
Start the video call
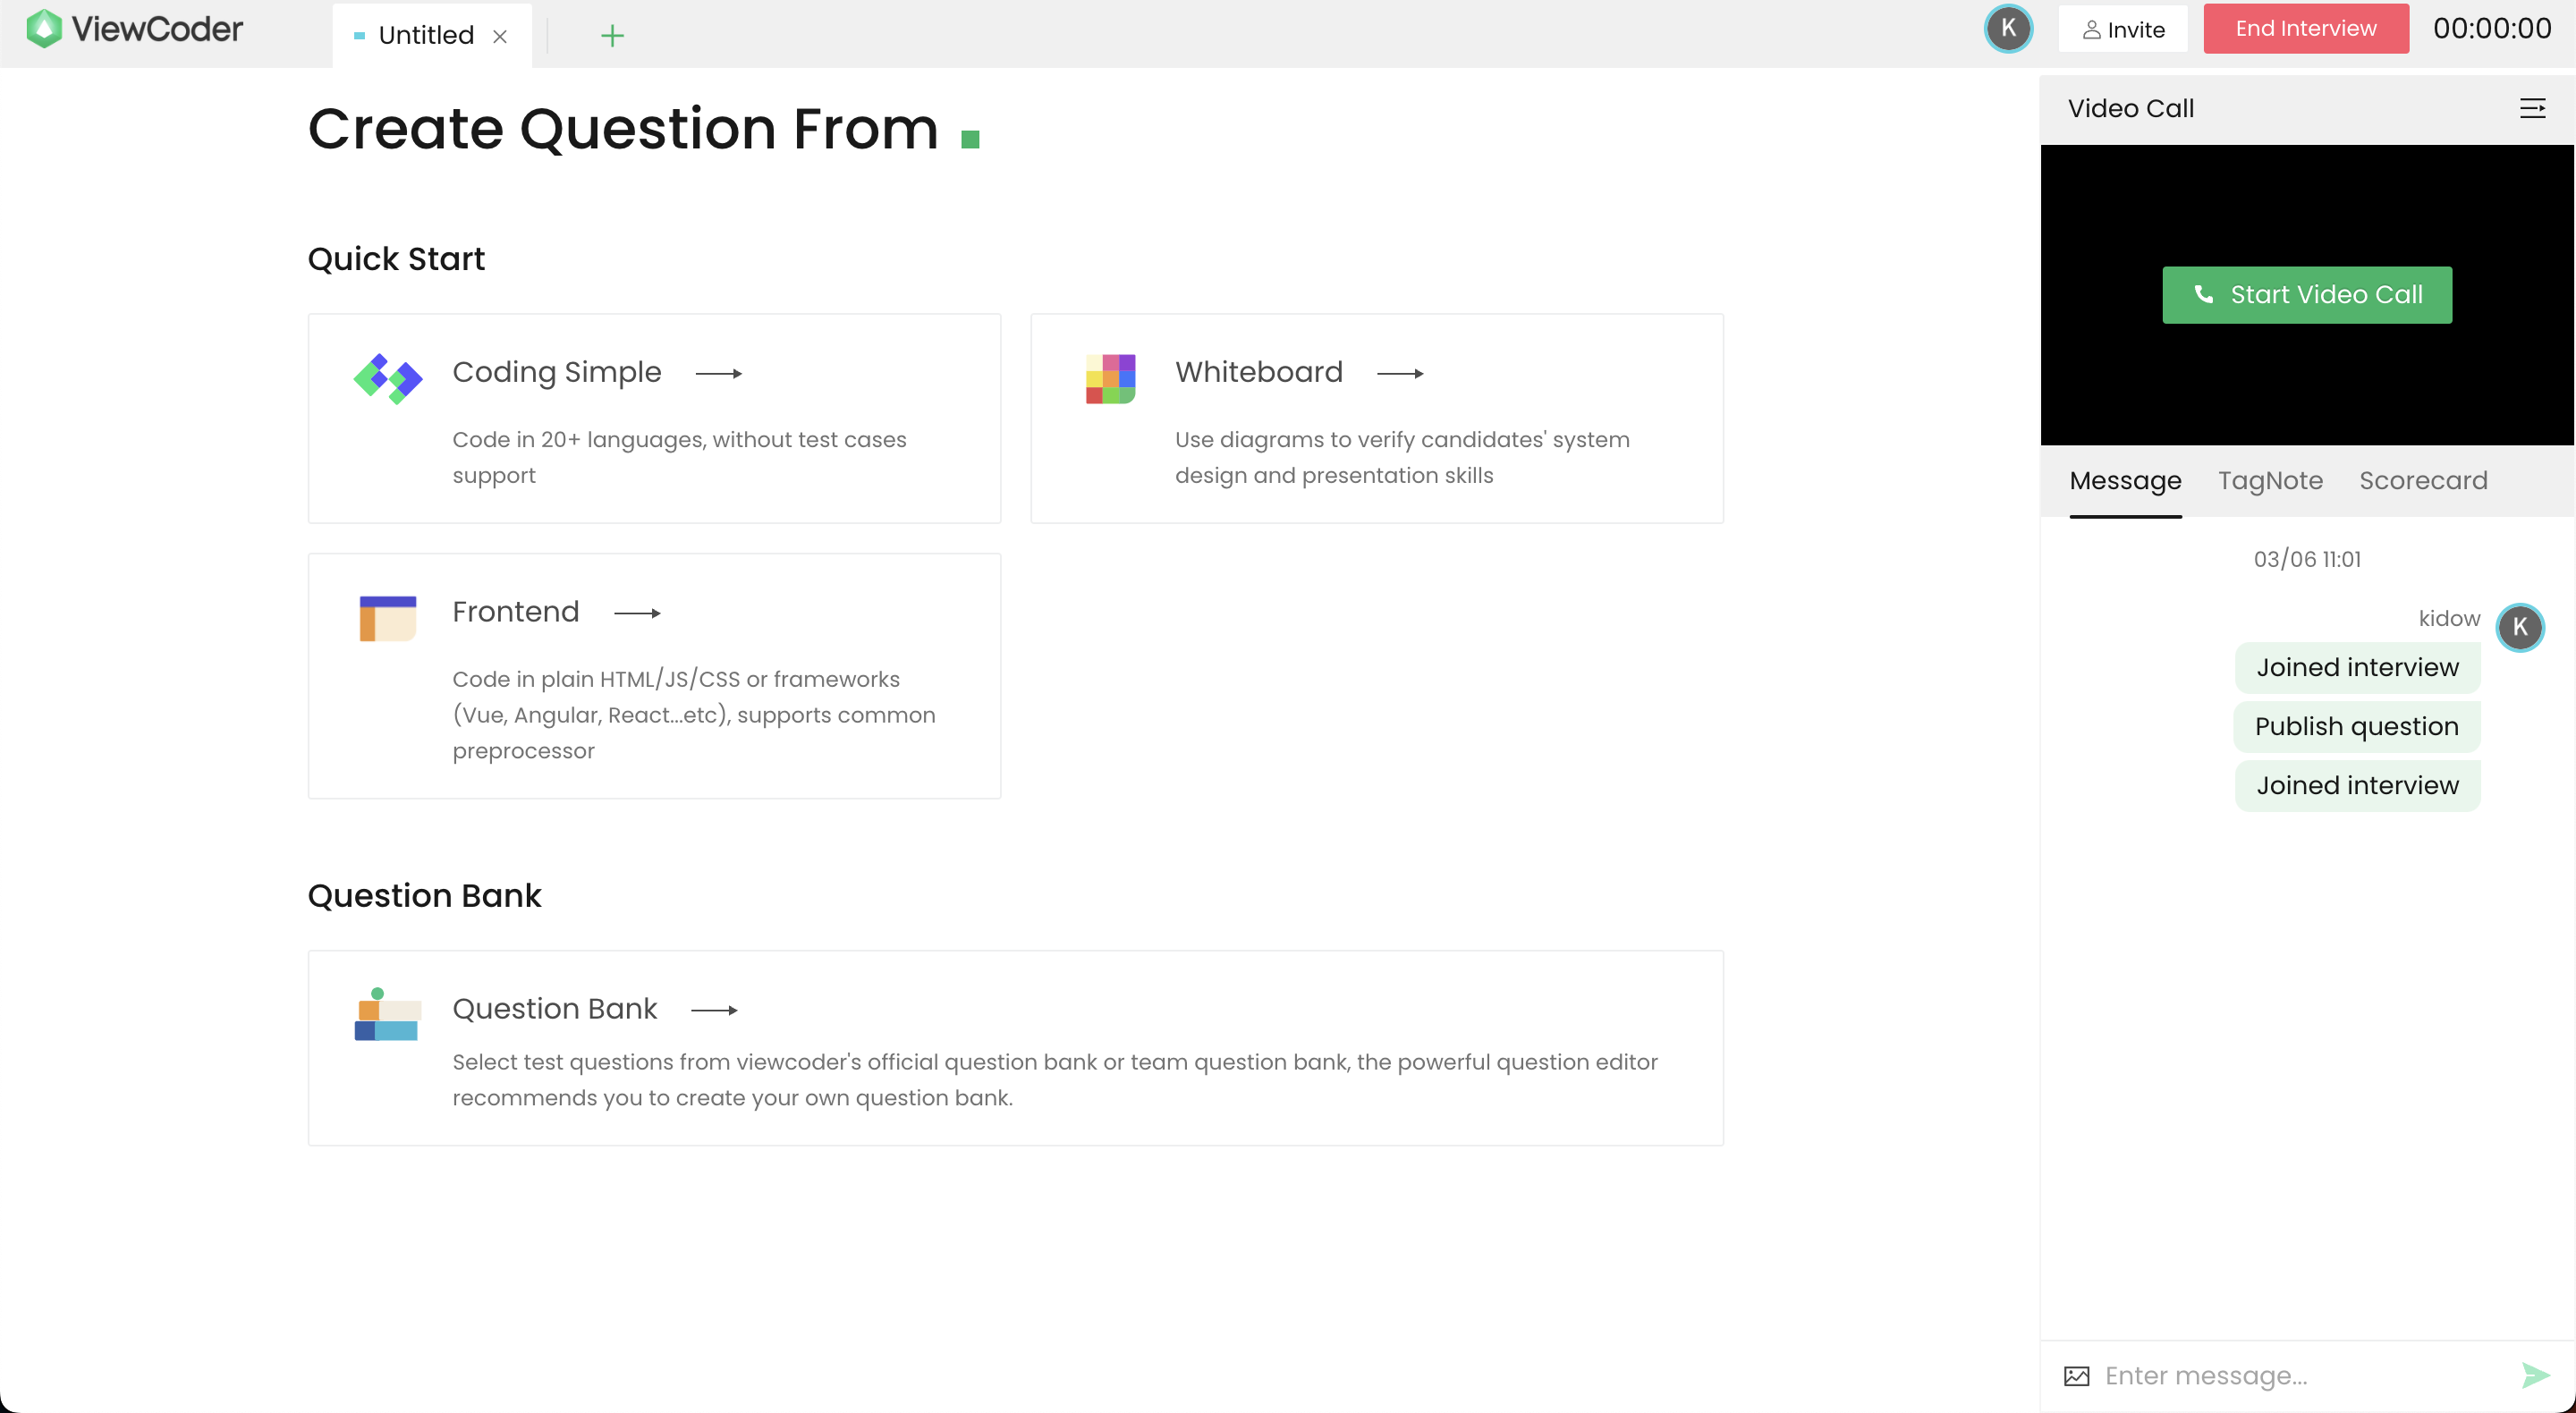click(2306, 295)
